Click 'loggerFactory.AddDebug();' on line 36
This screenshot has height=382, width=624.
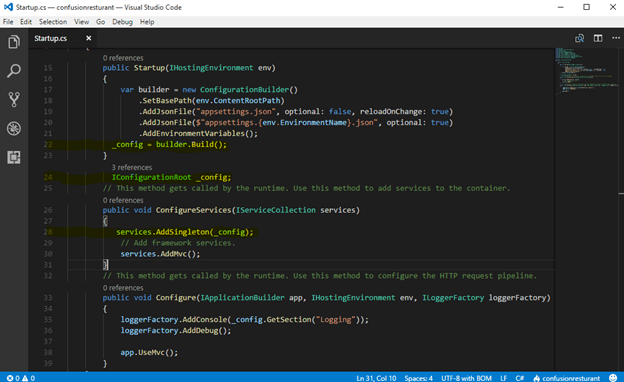coord(176,331)
